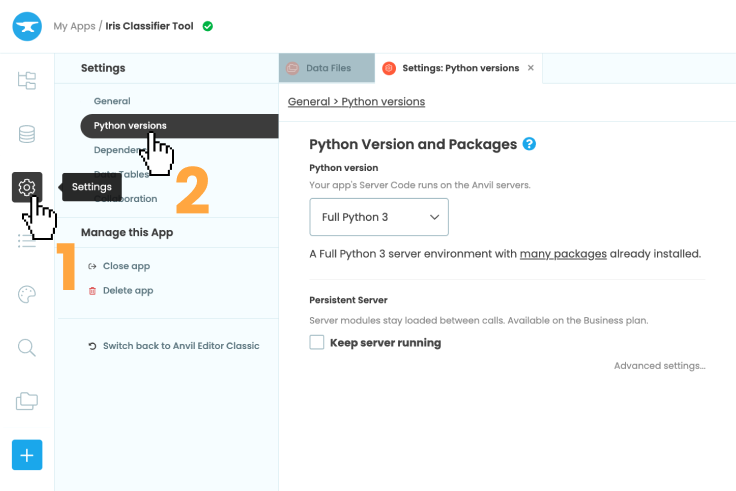This screenshot has height=491, width=736.
Task: Open the Data database sidebar icon
Action: point(27,134)
